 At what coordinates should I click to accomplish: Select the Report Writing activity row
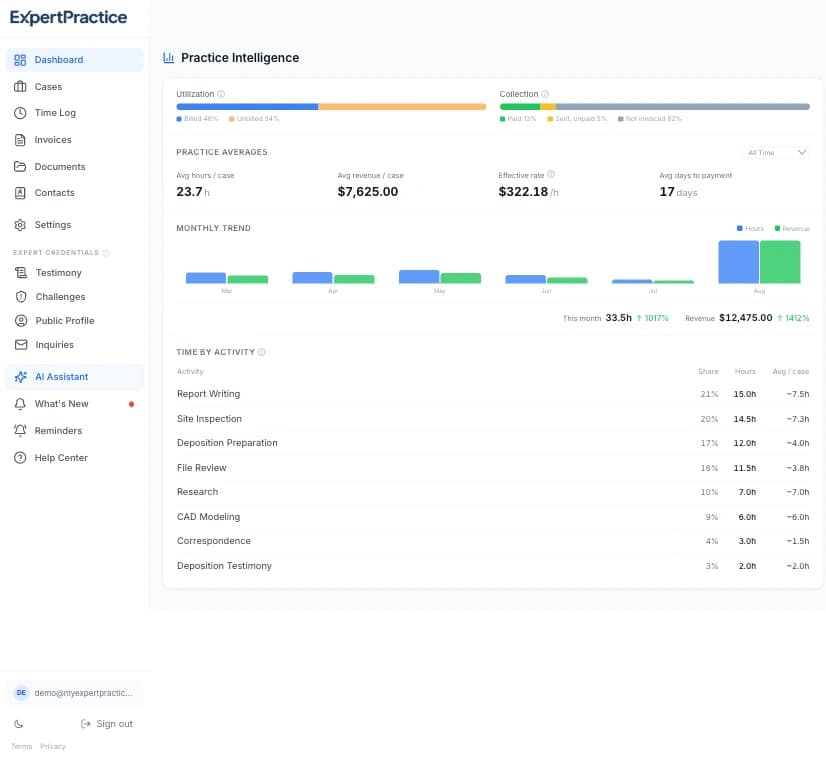pyautogui.click(x=493, y=394)
